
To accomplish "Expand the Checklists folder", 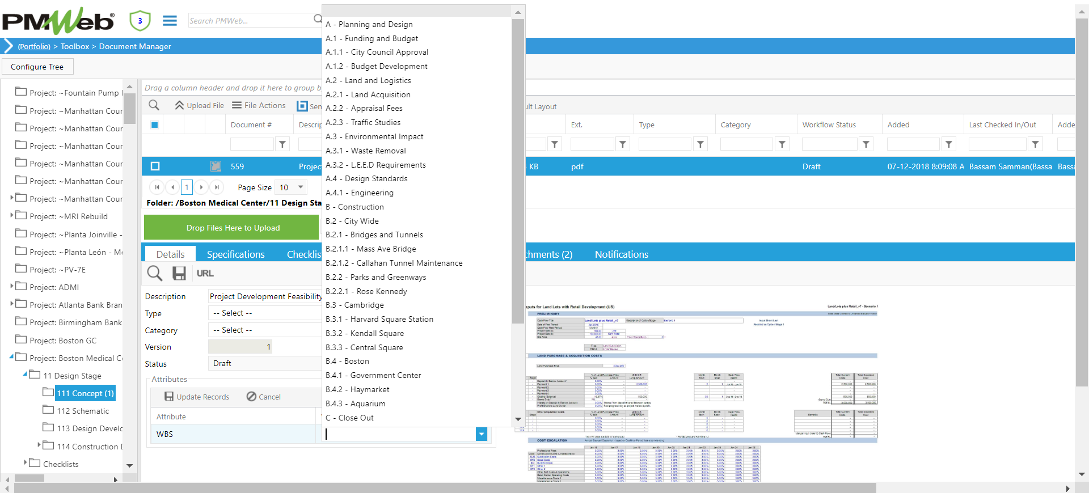I will pos(26,462).
